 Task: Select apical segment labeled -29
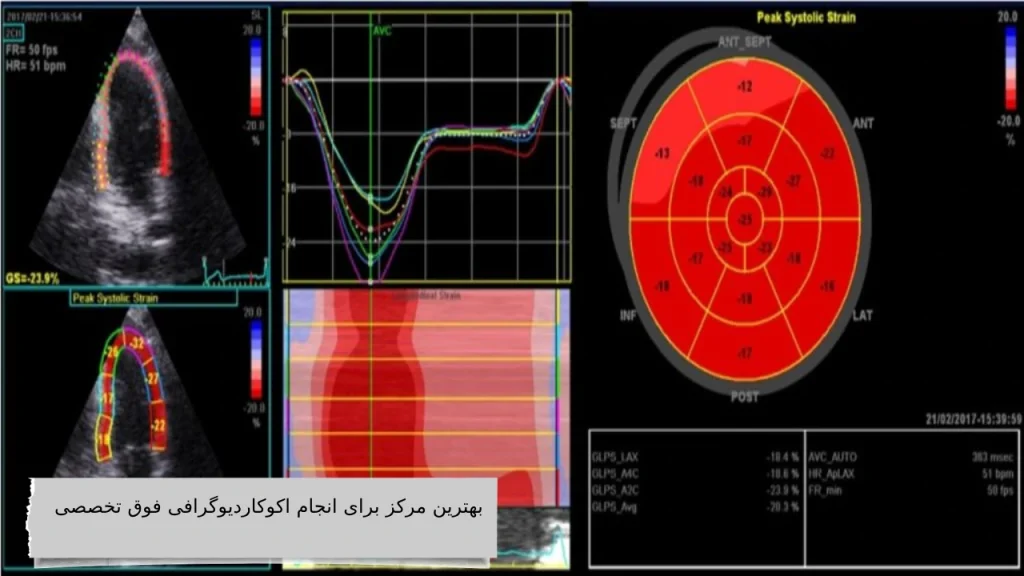click(x=765, y=191)
